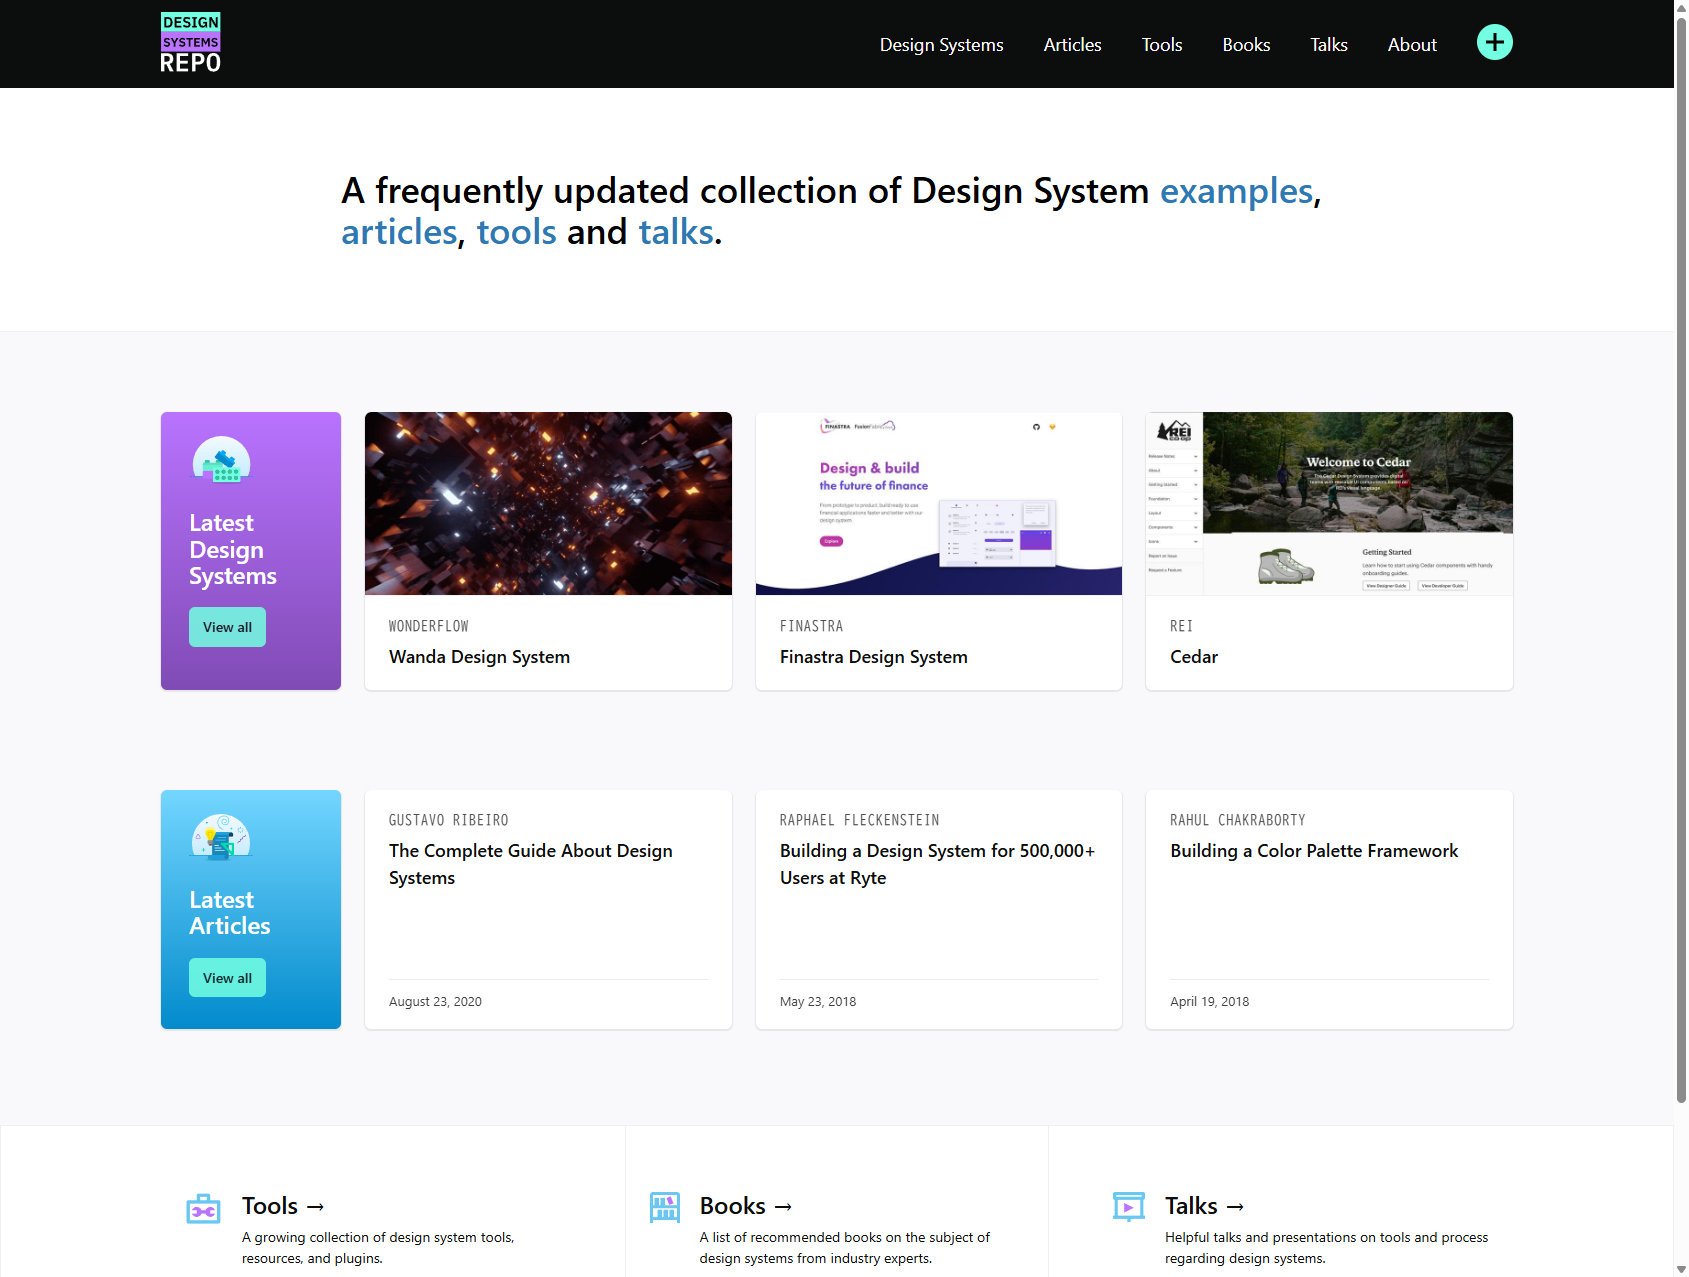Open the Articles navigation menu item
Viewport: 1689px width, 1277px height.
pos(1072,44)
